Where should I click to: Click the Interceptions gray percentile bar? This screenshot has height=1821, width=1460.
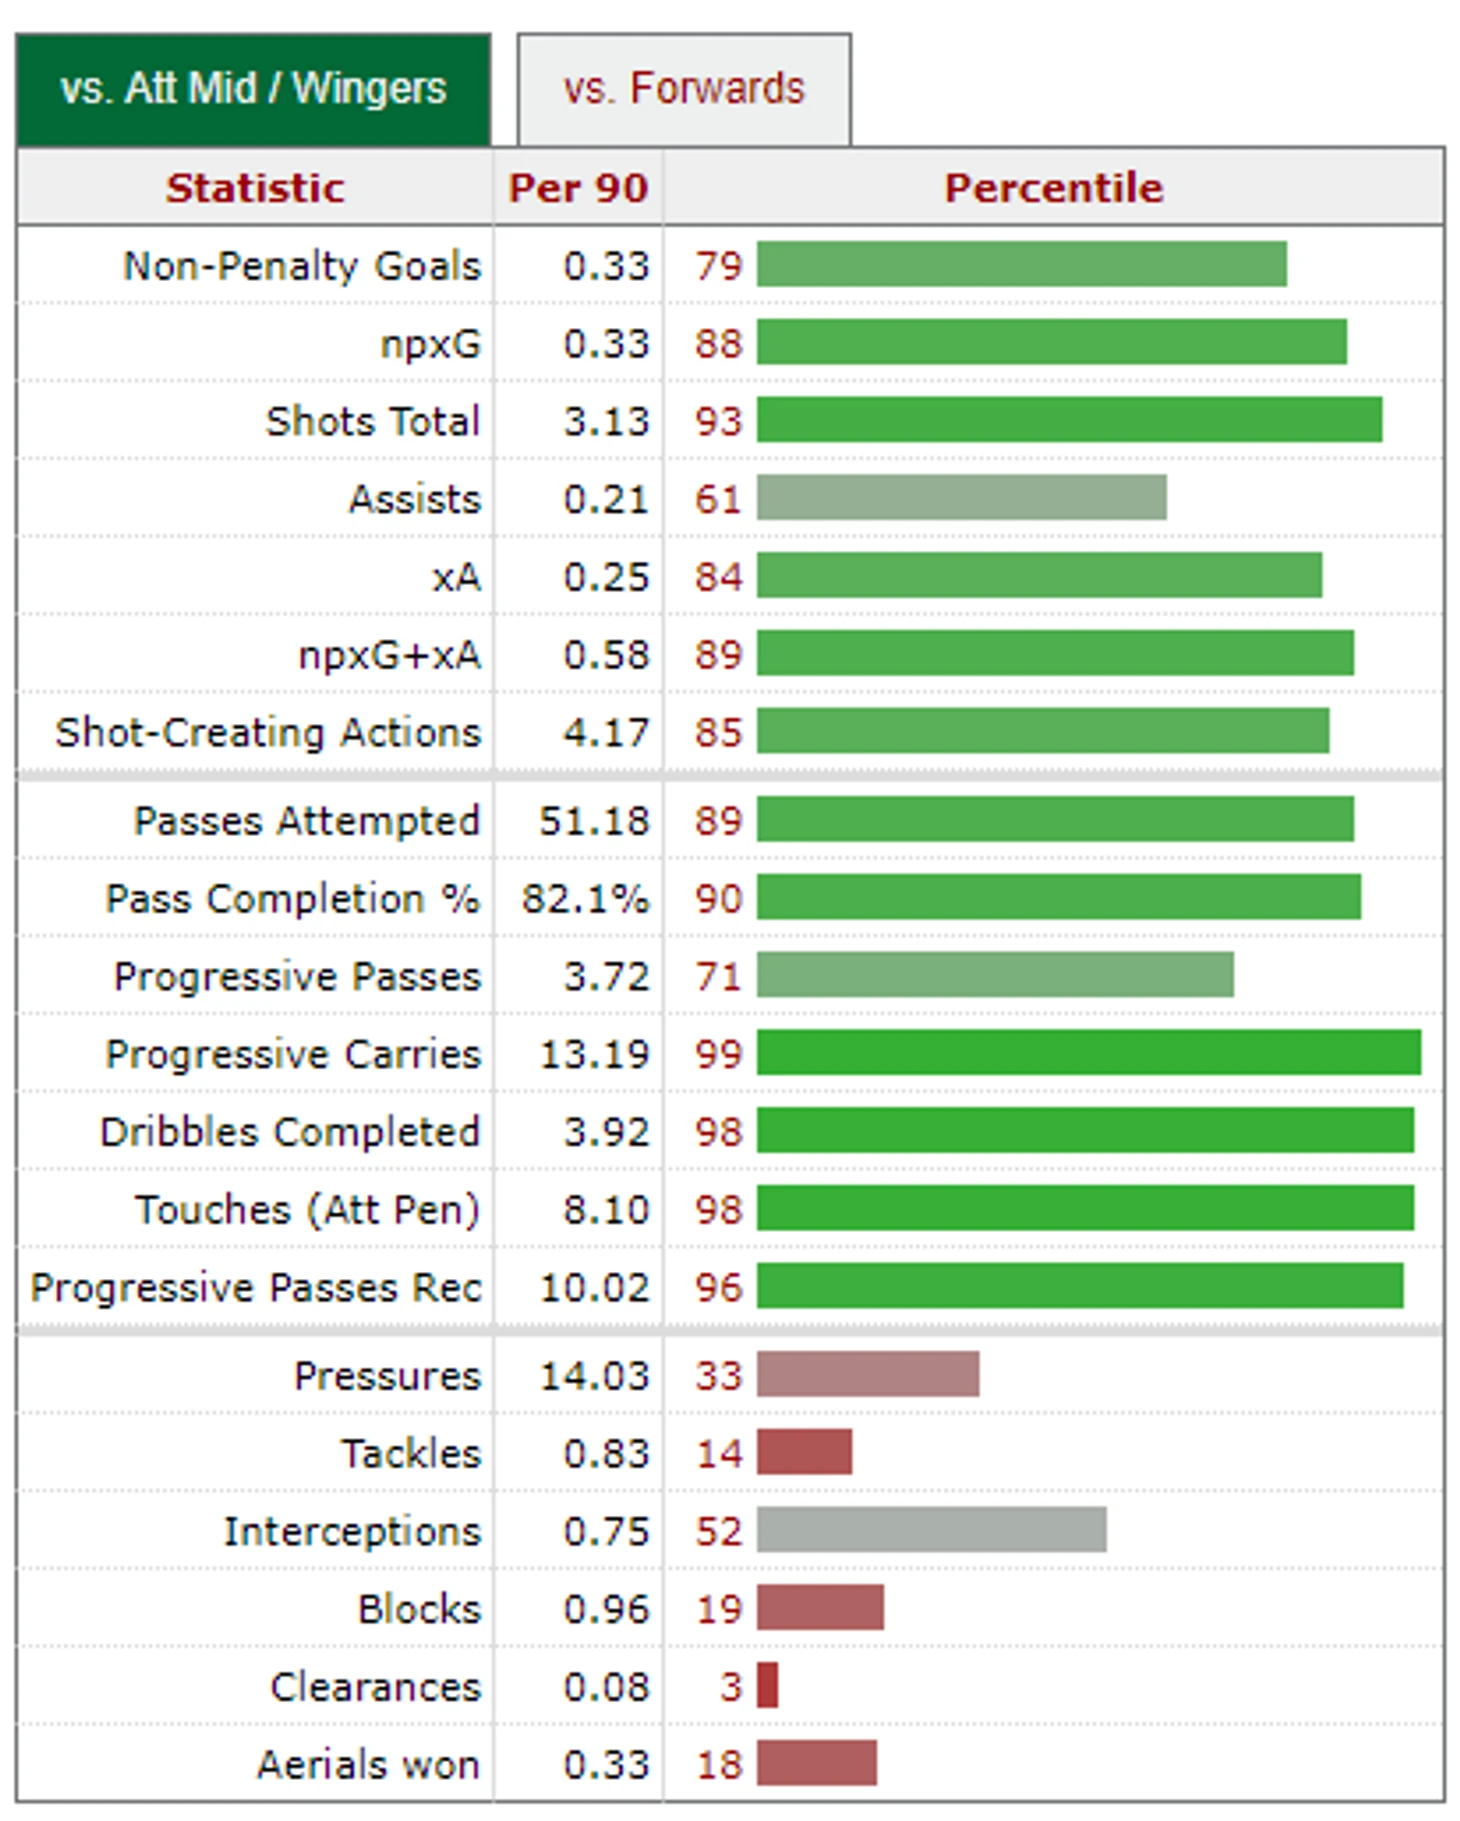pyautogui.click(x=932, y=1530)
